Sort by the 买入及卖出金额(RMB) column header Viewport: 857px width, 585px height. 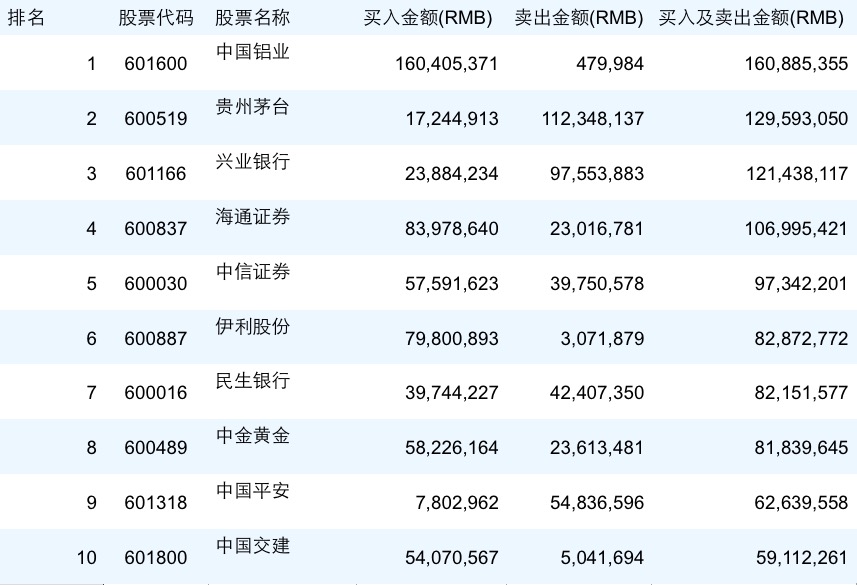coord(751,17)
